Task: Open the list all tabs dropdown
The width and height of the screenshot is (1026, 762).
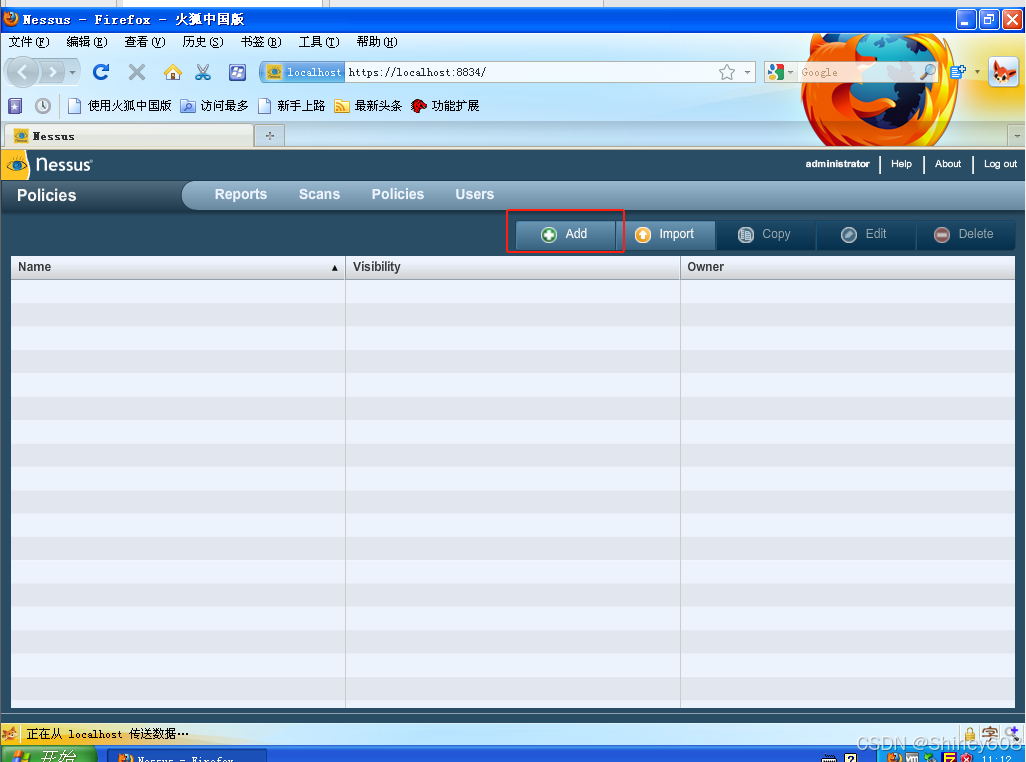Action: click(x=1016, y=136)
